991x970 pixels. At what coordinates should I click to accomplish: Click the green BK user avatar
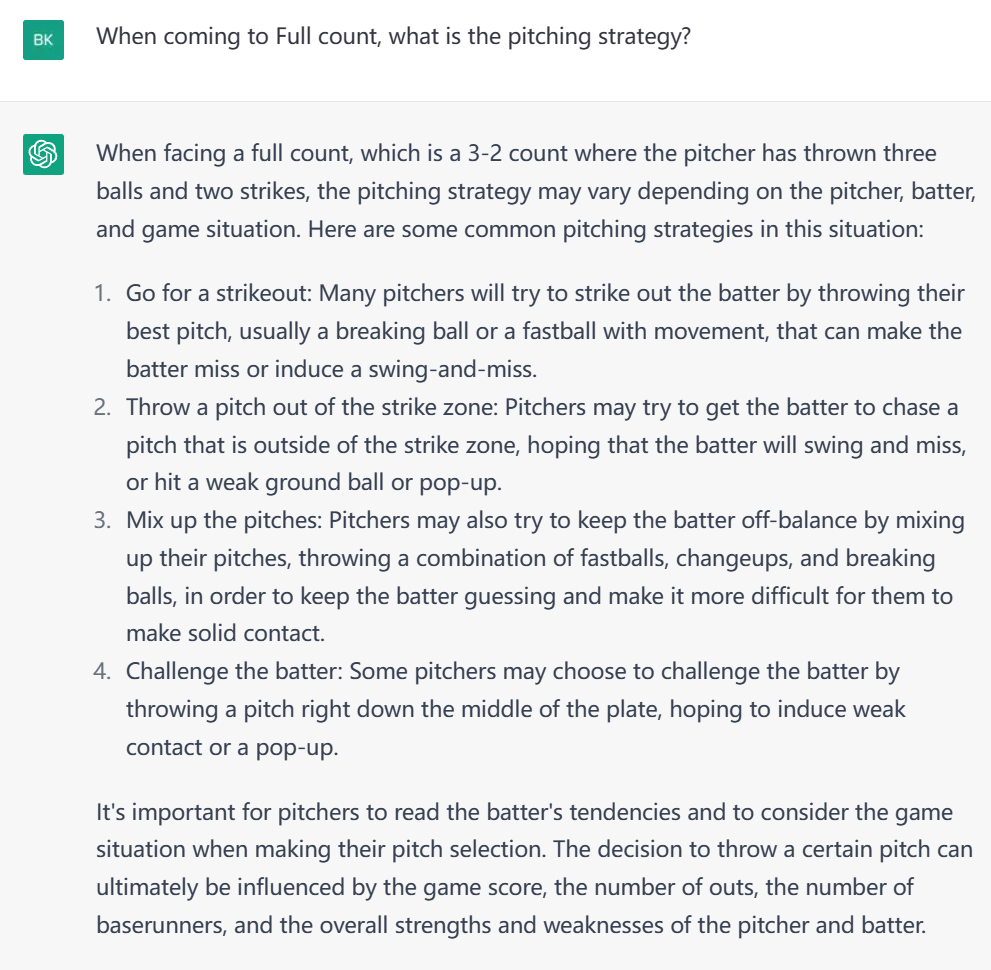coord(43,40)
